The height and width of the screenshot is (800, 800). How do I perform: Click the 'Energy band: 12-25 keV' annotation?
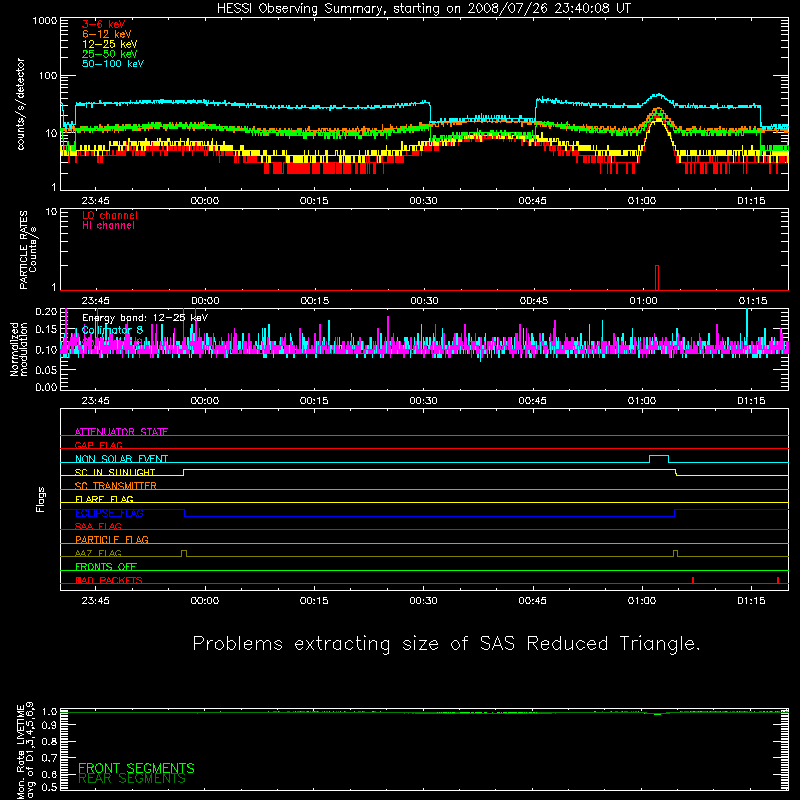145,318
